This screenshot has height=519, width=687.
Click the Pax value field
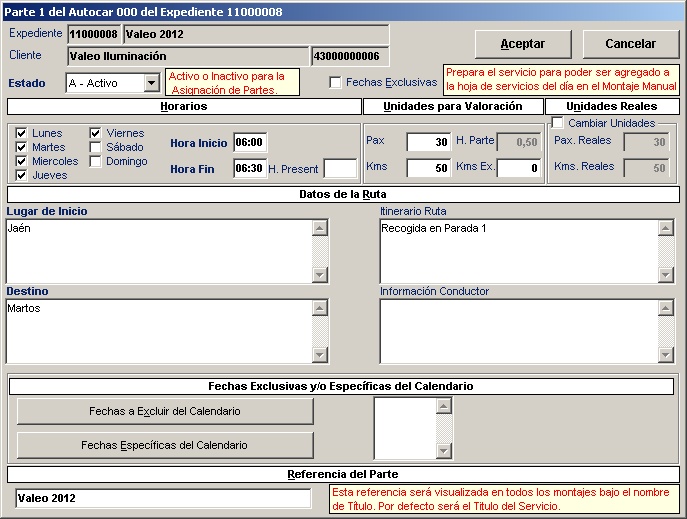tap(428, 142)
